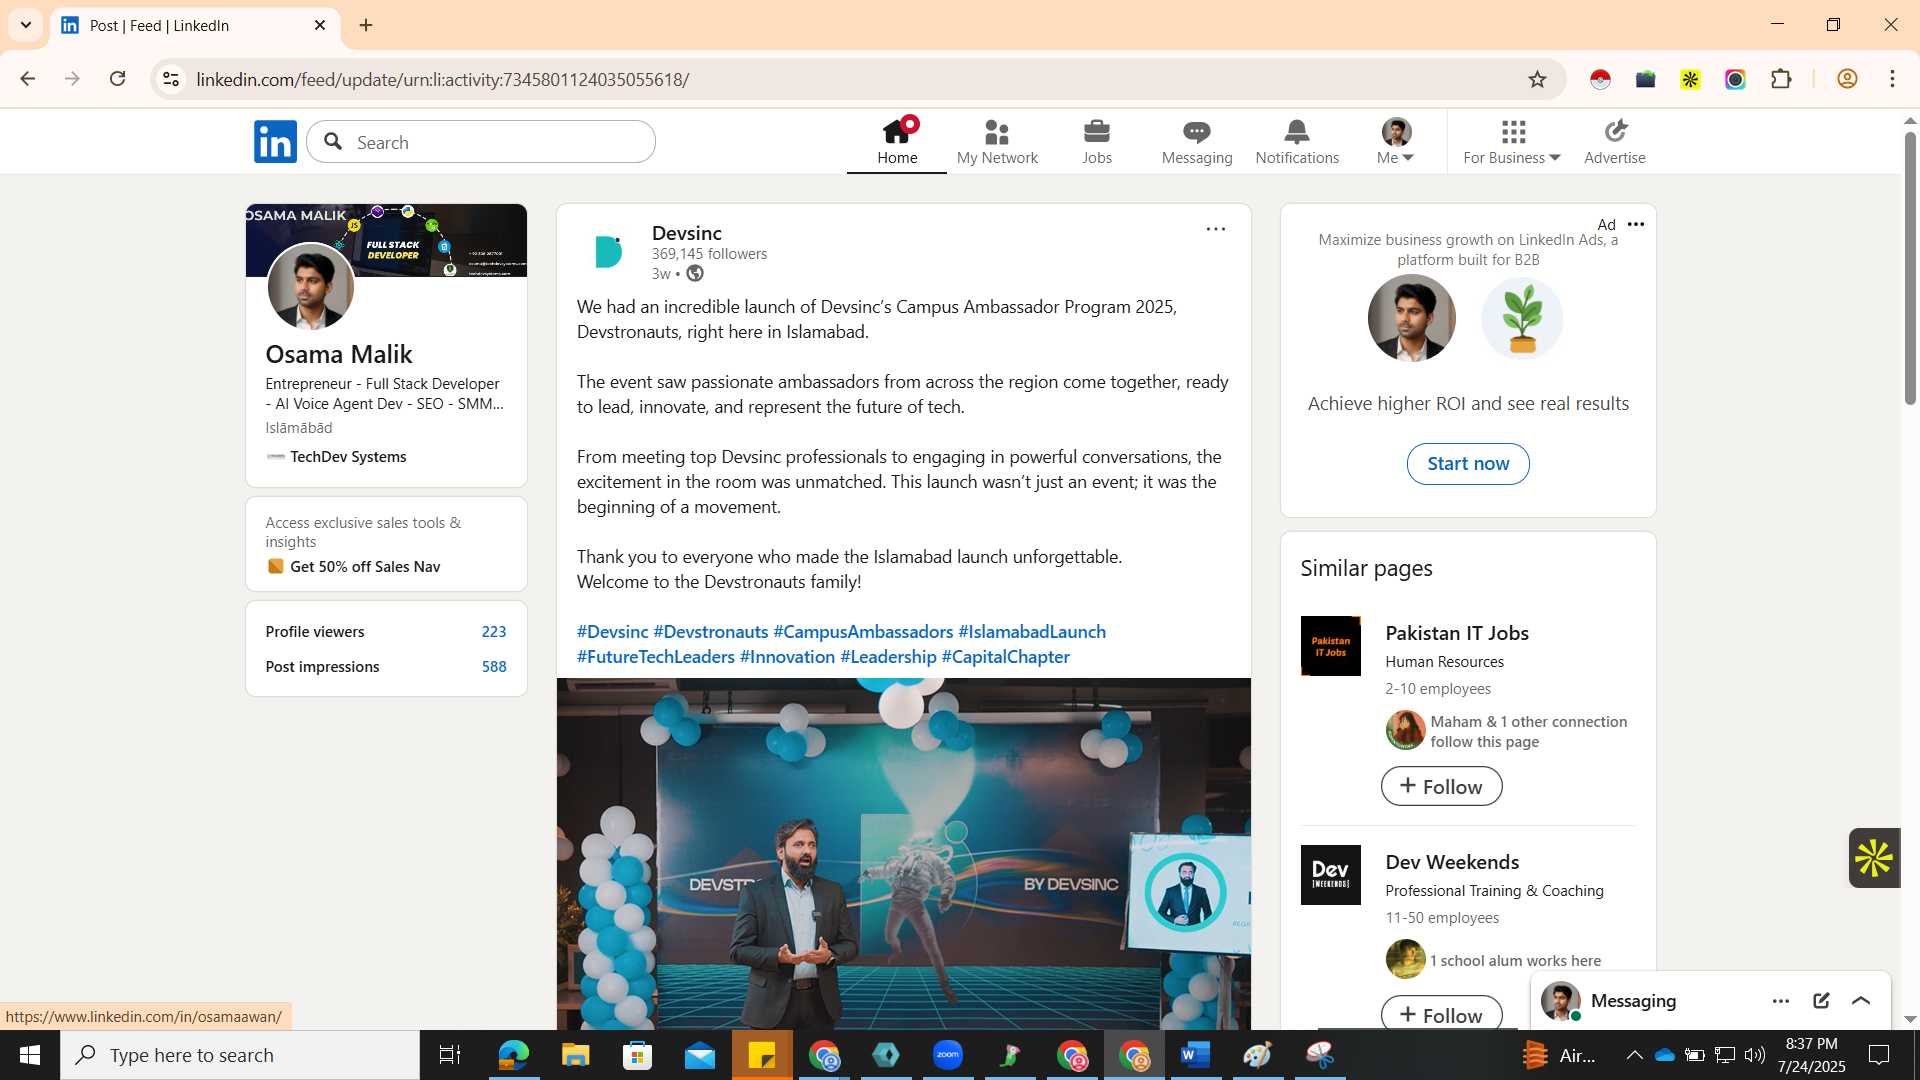This screenshot has width=1920, height=1080.
Task: Open the tab search dropdown arrow
Action: (x=26, y=25)
